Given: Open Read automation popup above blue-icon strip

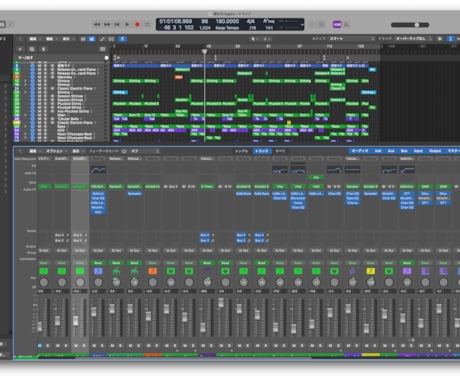Looking at the screenshot, I should pos(98,263).
